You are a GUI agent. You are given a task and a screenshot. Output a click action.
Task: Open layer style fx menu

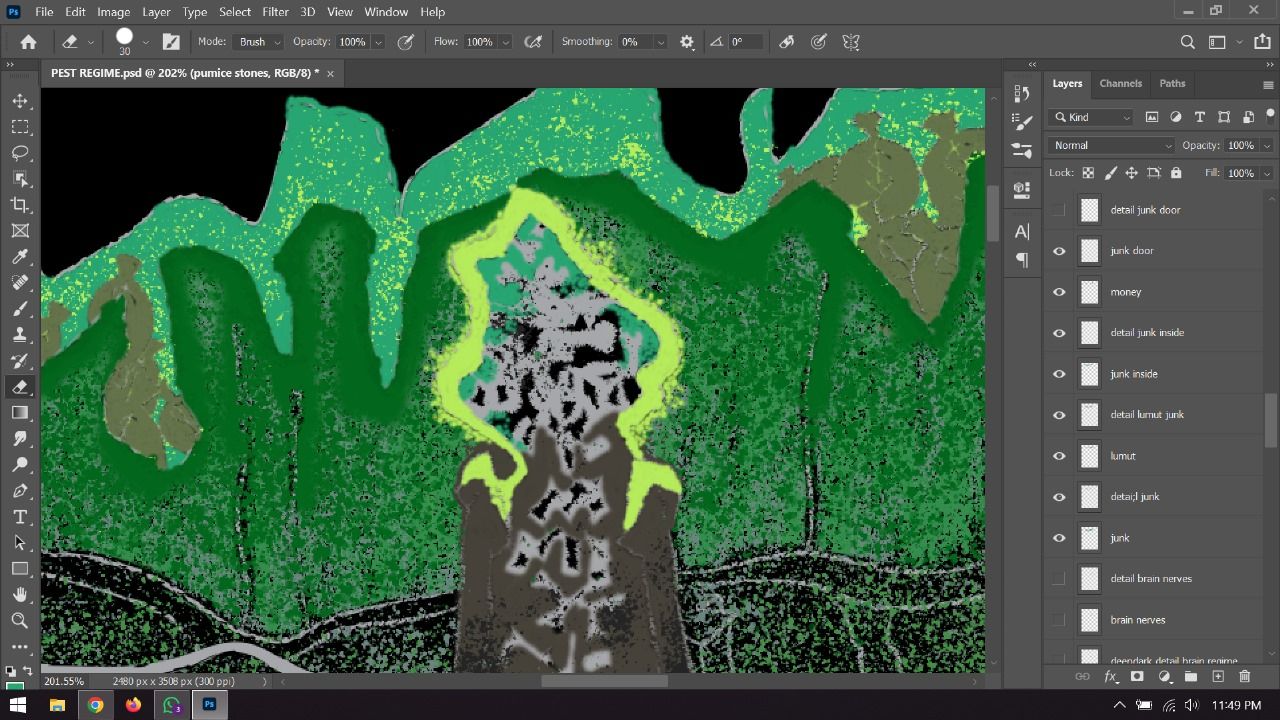coord(1110,677)
